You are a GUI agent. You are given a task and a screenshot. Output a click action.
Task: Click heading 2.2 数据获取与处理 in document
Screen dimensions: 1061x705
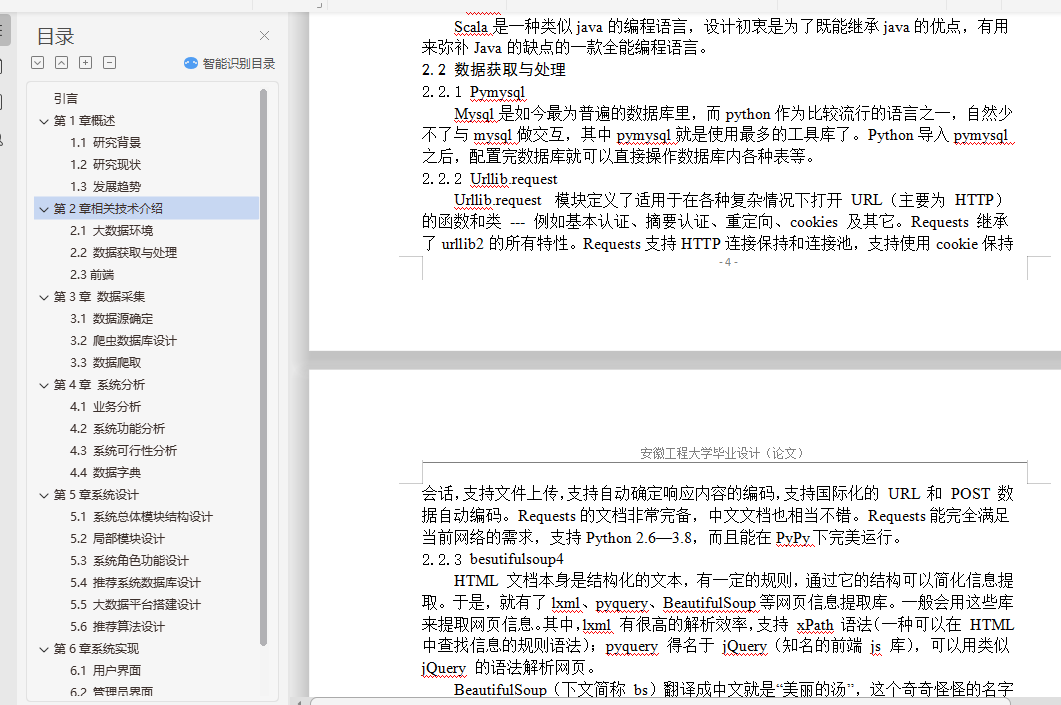[x=494, y=70]
